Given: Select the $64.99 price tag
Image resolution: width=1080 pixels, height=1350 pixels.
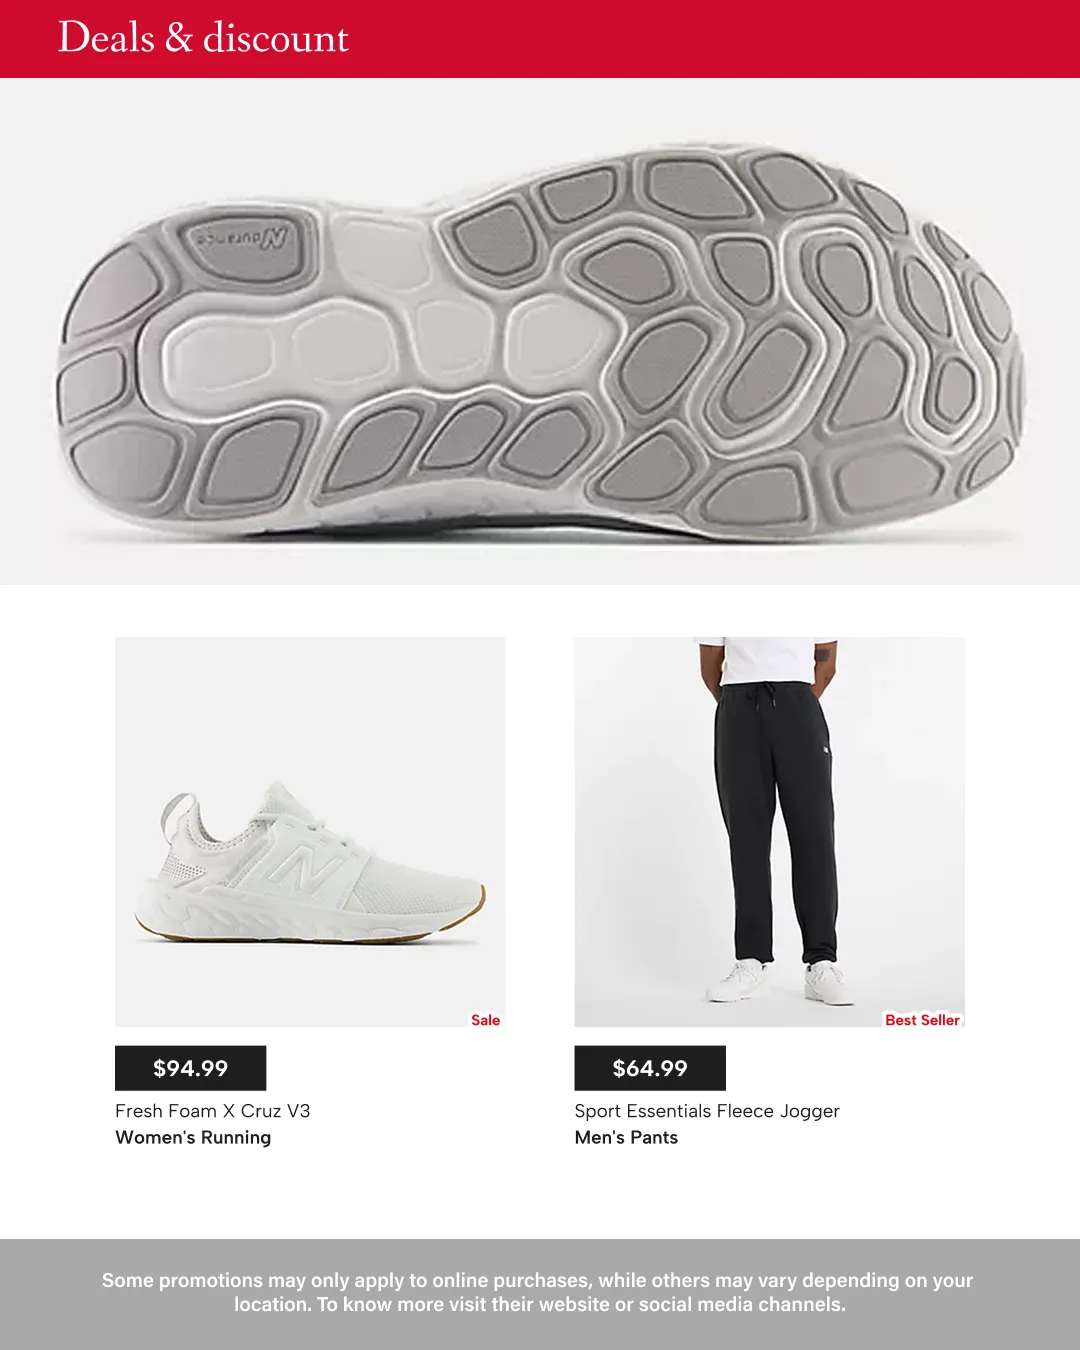Looking at the screenshot, I should tap(650, 1068).
